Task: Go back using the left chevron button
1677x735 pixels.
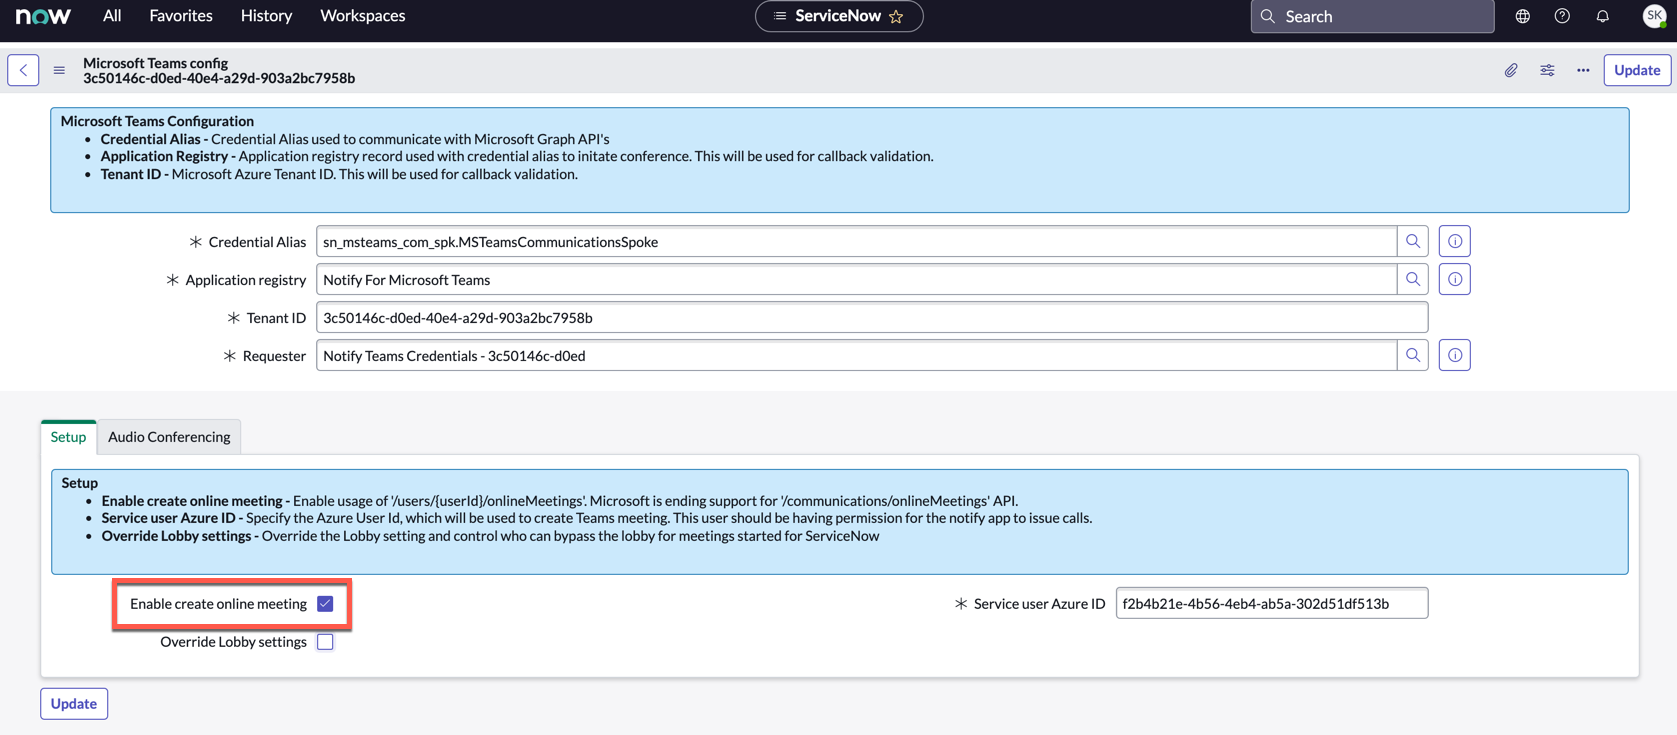Action: click(x=23, y=70)
